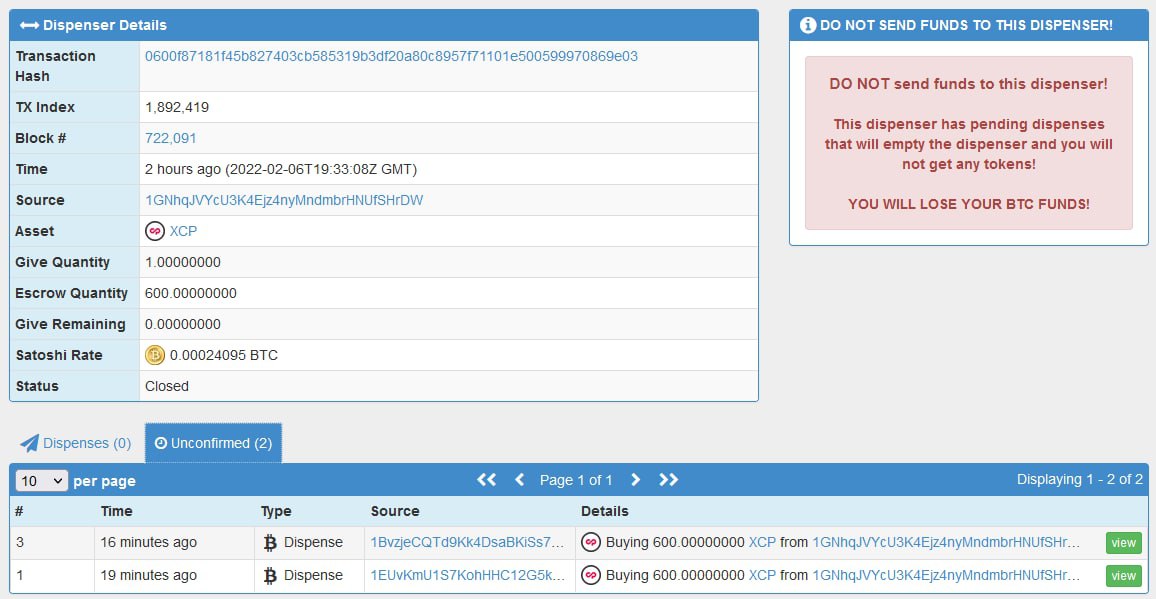Click Bitcoin symbol in row 3 Type column

pos(270,543)
